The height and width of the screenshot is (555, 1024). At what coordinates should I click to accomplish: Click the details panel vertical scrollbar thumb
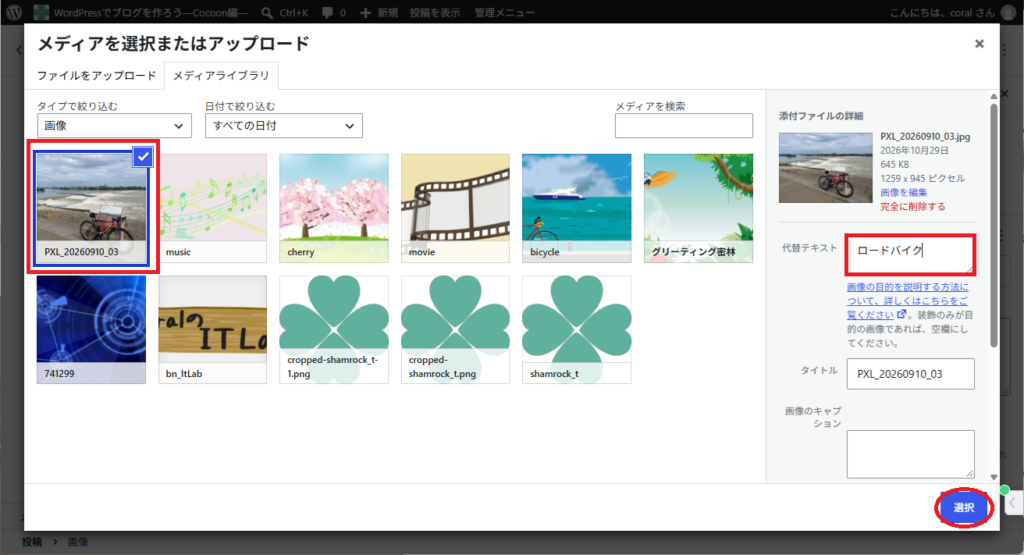[x=993, y=225]
